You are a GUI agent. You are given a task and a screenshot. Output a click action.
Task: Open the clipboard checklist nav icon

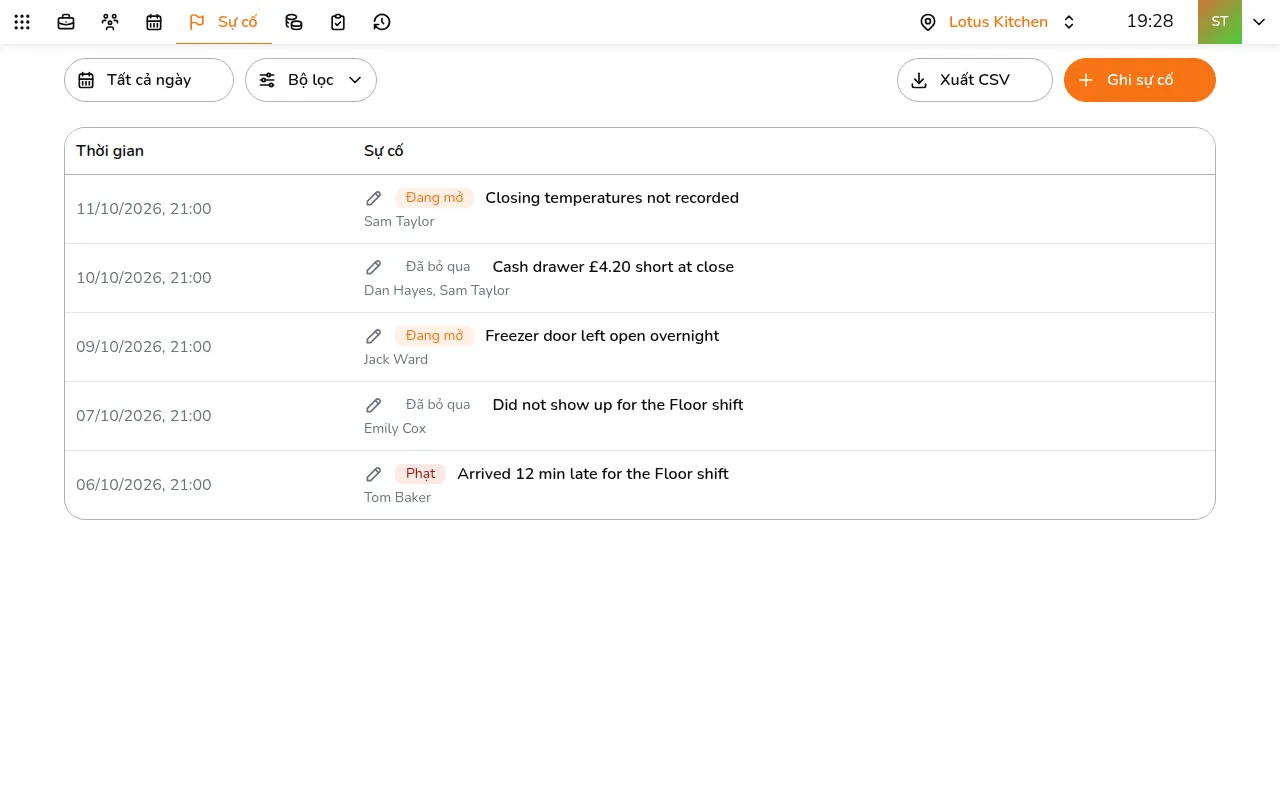coord(338,22)
